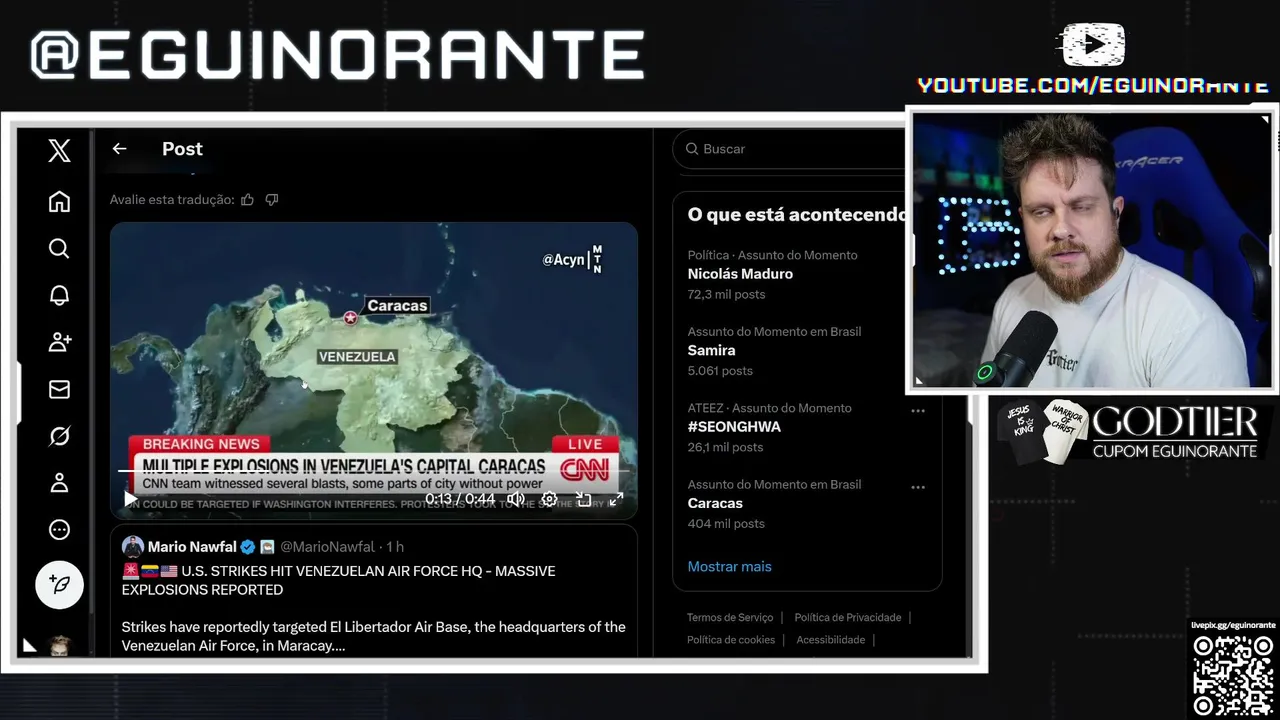Viewport: 1280px width, 720px height.
Task: Click 'ATEEZ · Assunto do Momento' label
Action: click(769, 408)
